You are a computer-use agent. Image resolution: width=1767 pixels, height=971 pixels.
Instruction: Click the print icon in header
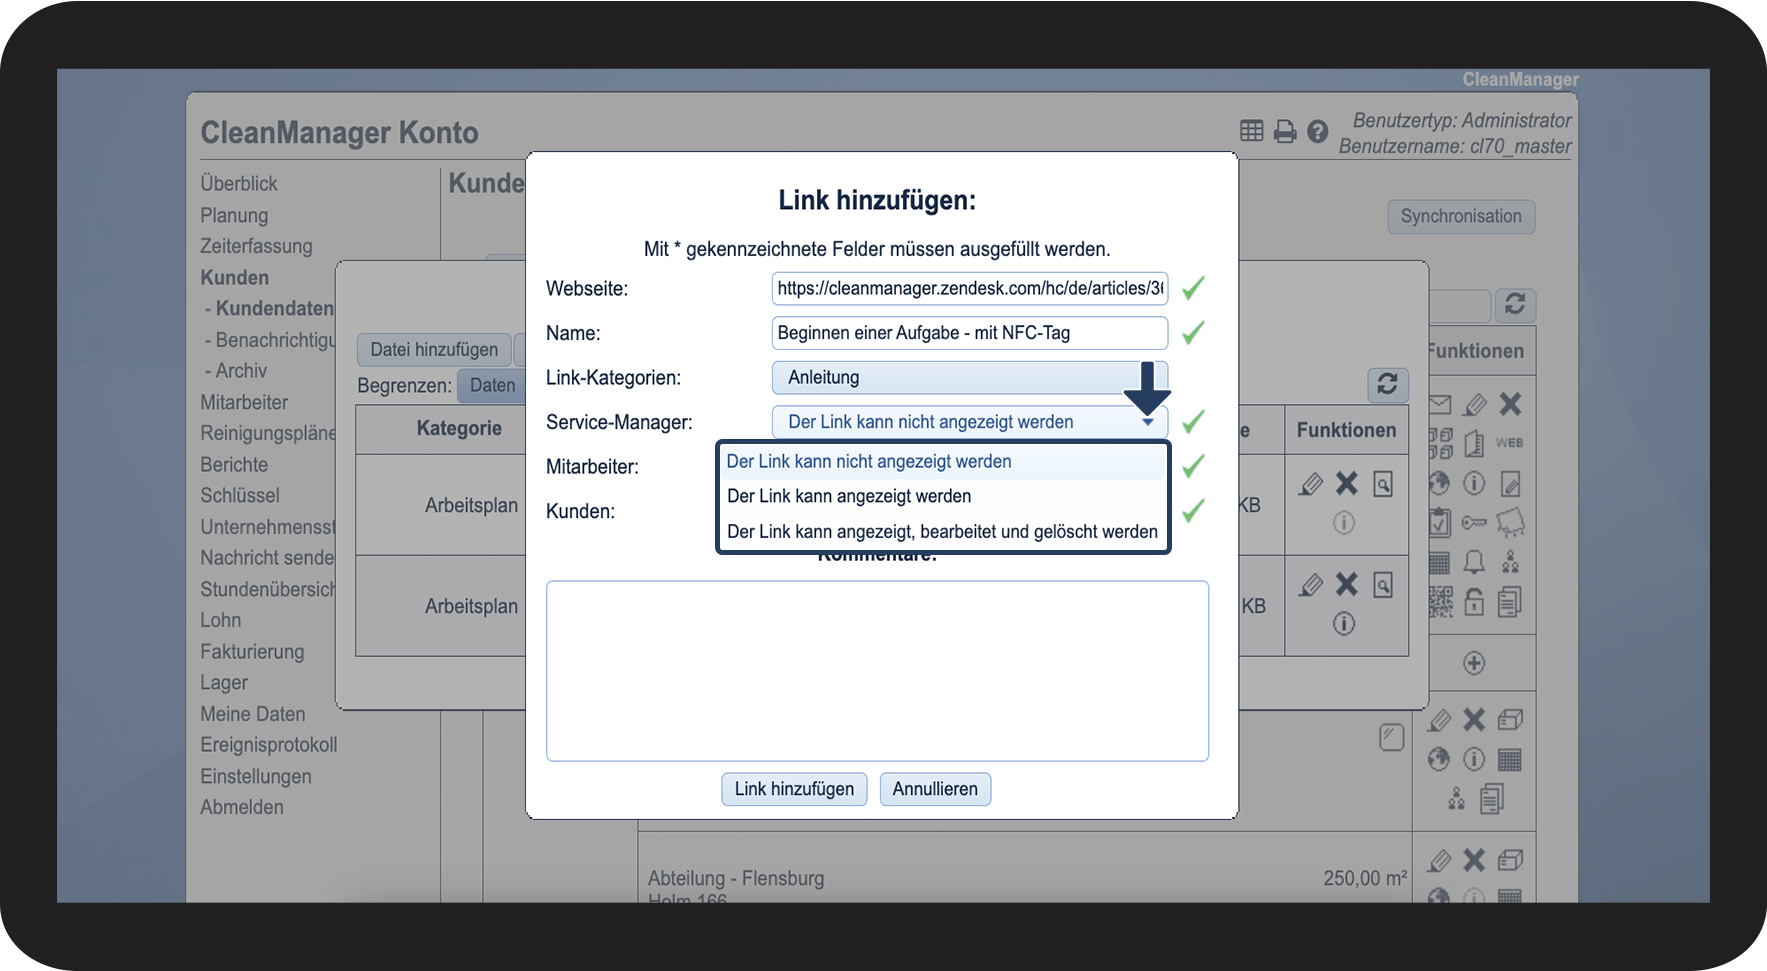1285,131
